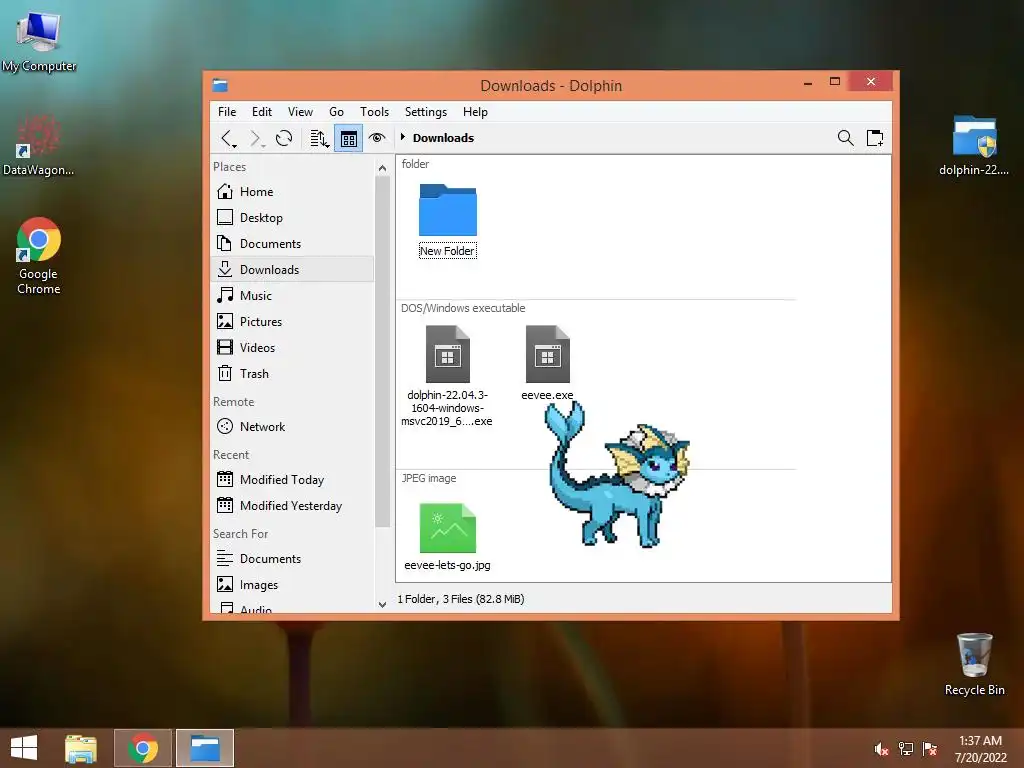Show files Modified Yesterday
The image size is (1024, 768).
[x=292, y=505]
